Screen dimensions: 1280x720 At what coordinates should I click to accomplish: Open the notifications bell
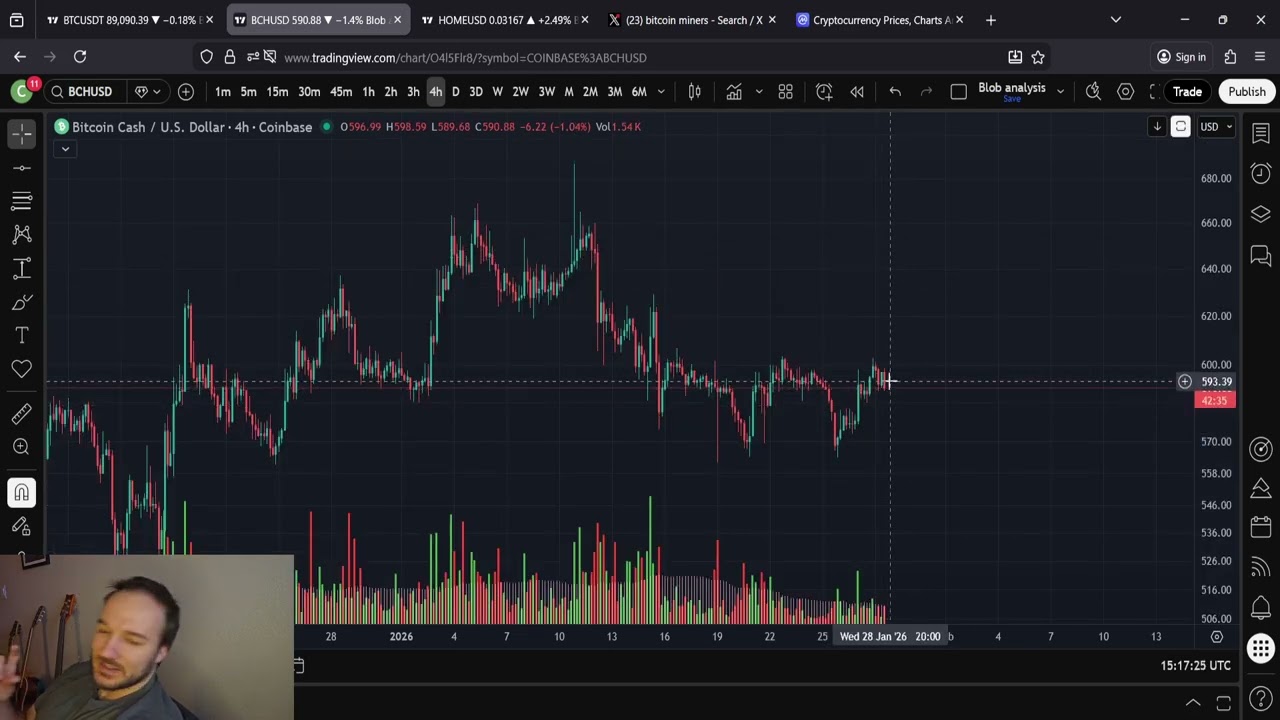coord(1261,606)
